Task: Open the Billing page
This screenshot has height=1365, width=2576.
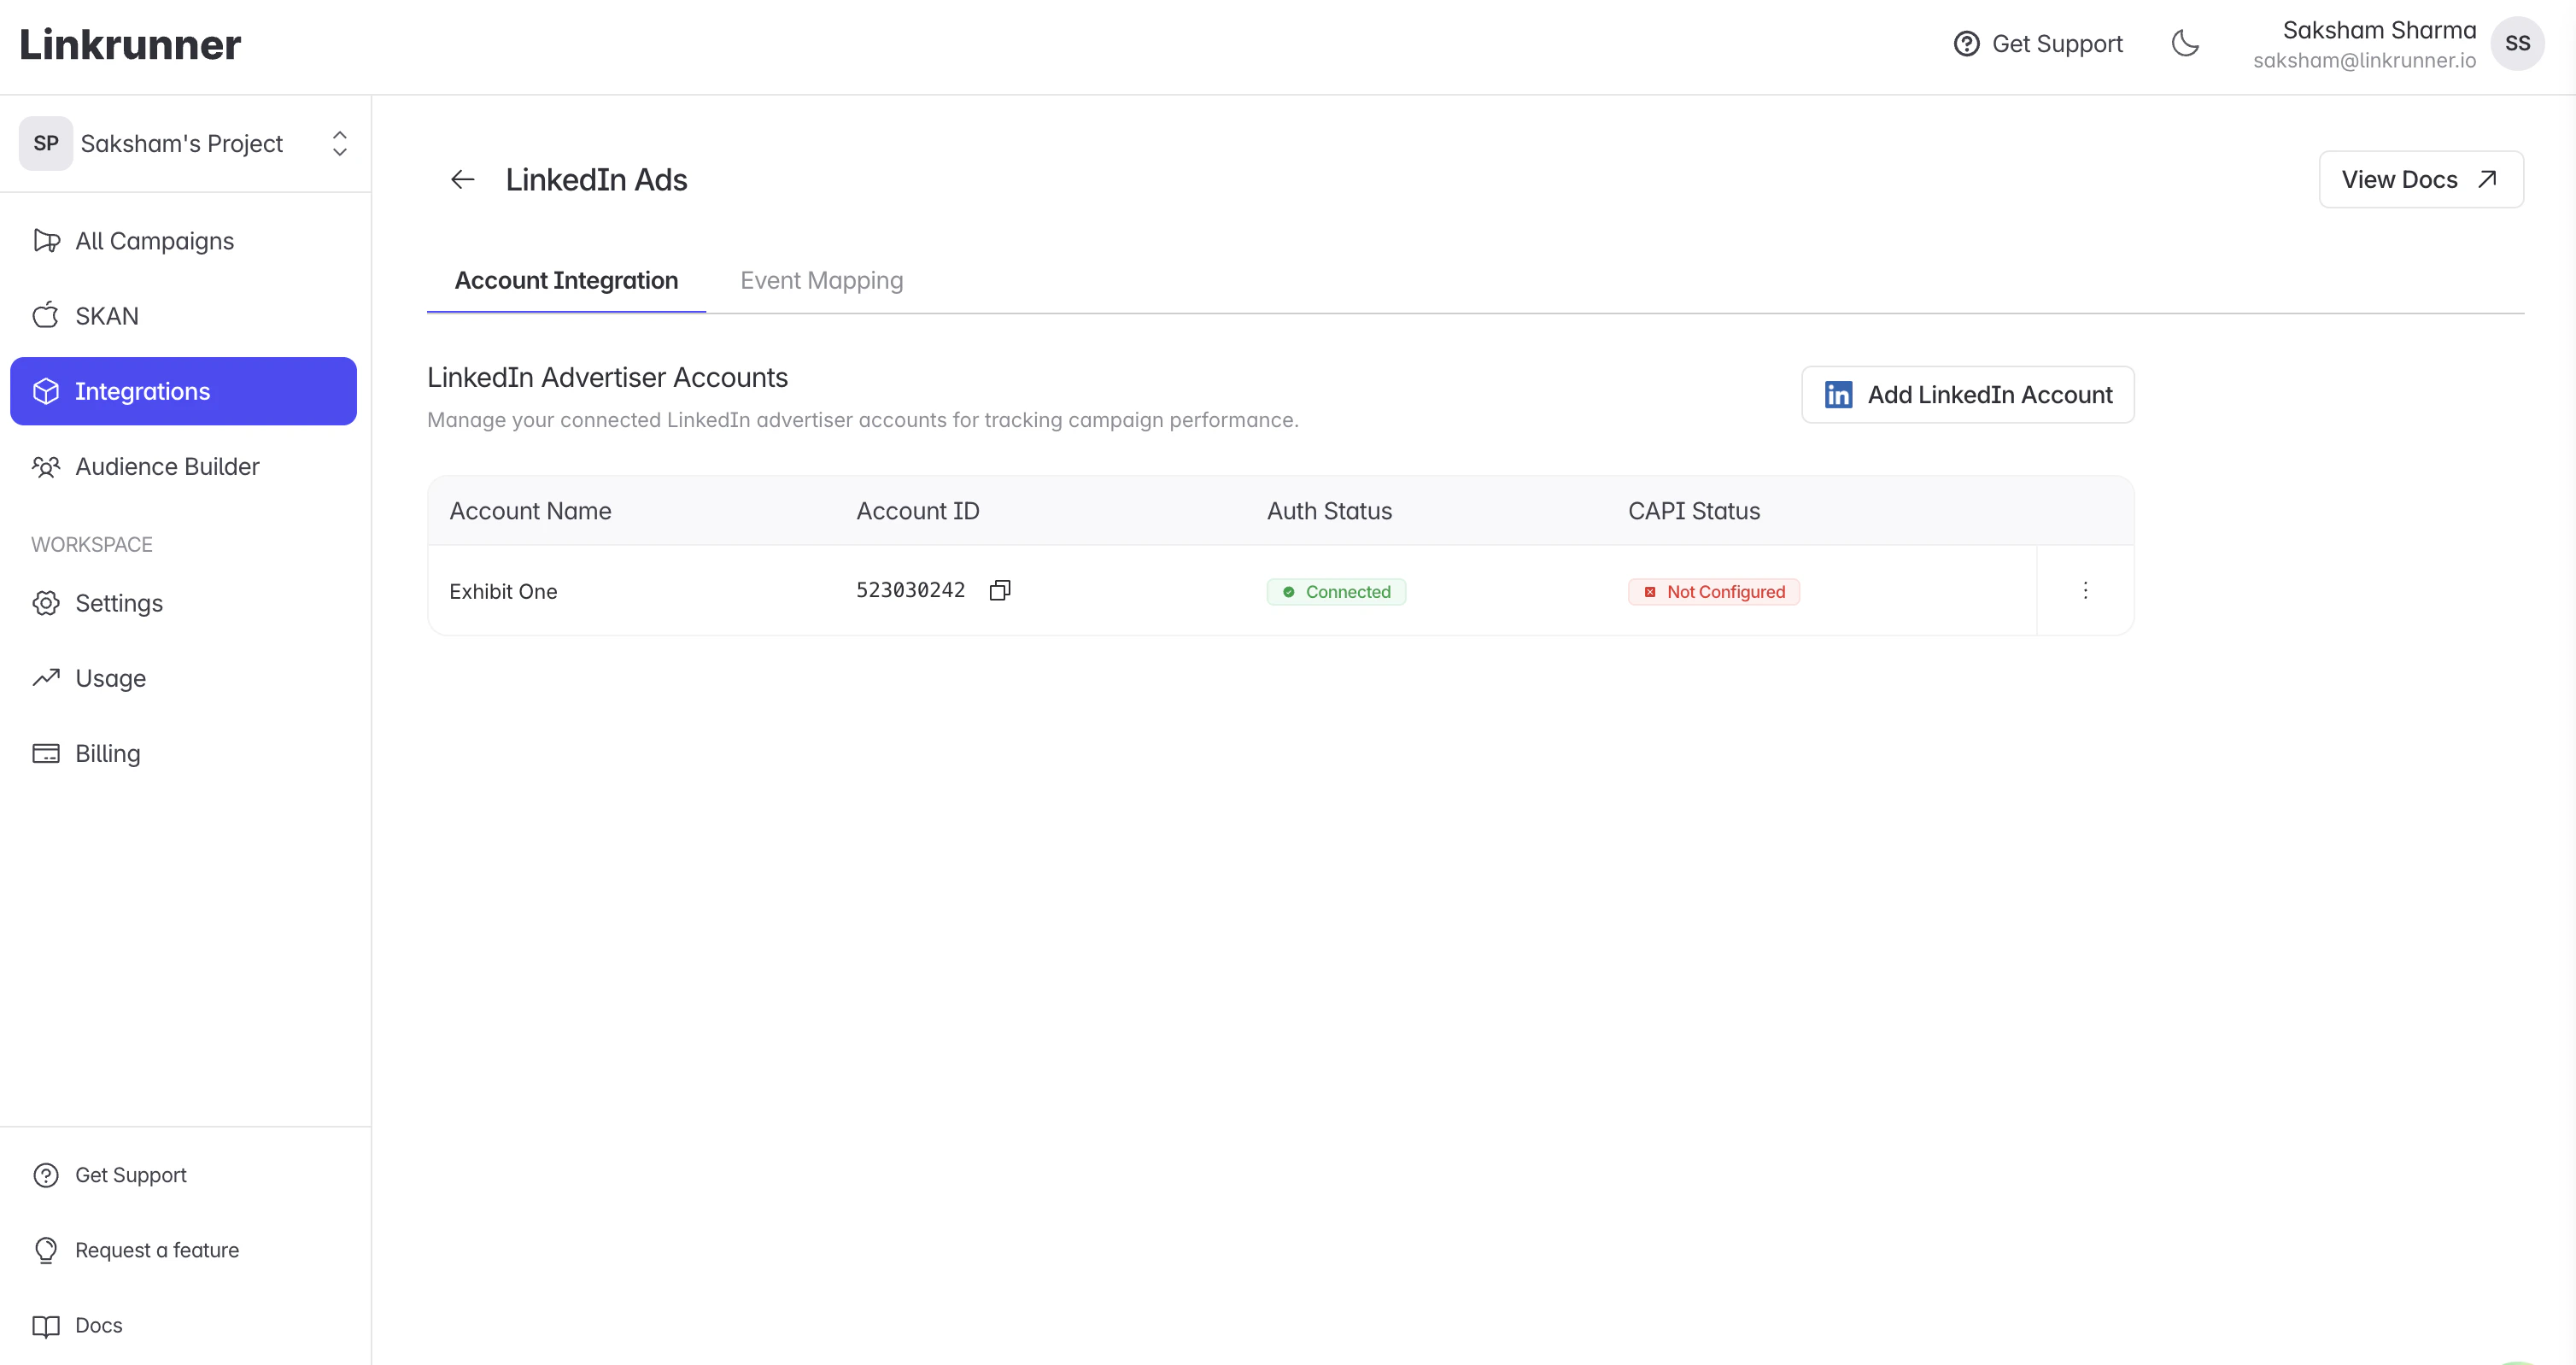Action: tap(108, 753)
